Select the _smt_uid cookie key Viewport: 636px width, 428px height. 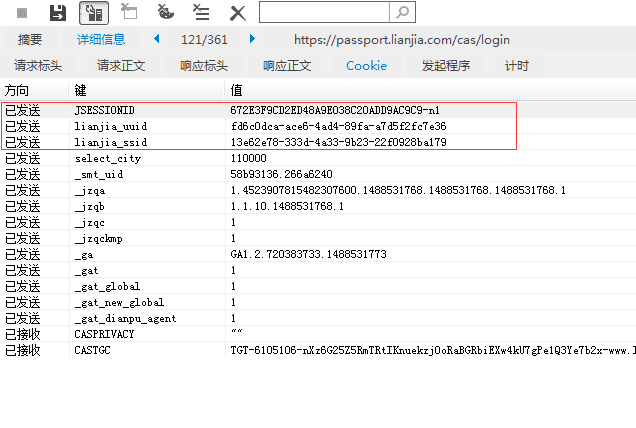(99, 174)
